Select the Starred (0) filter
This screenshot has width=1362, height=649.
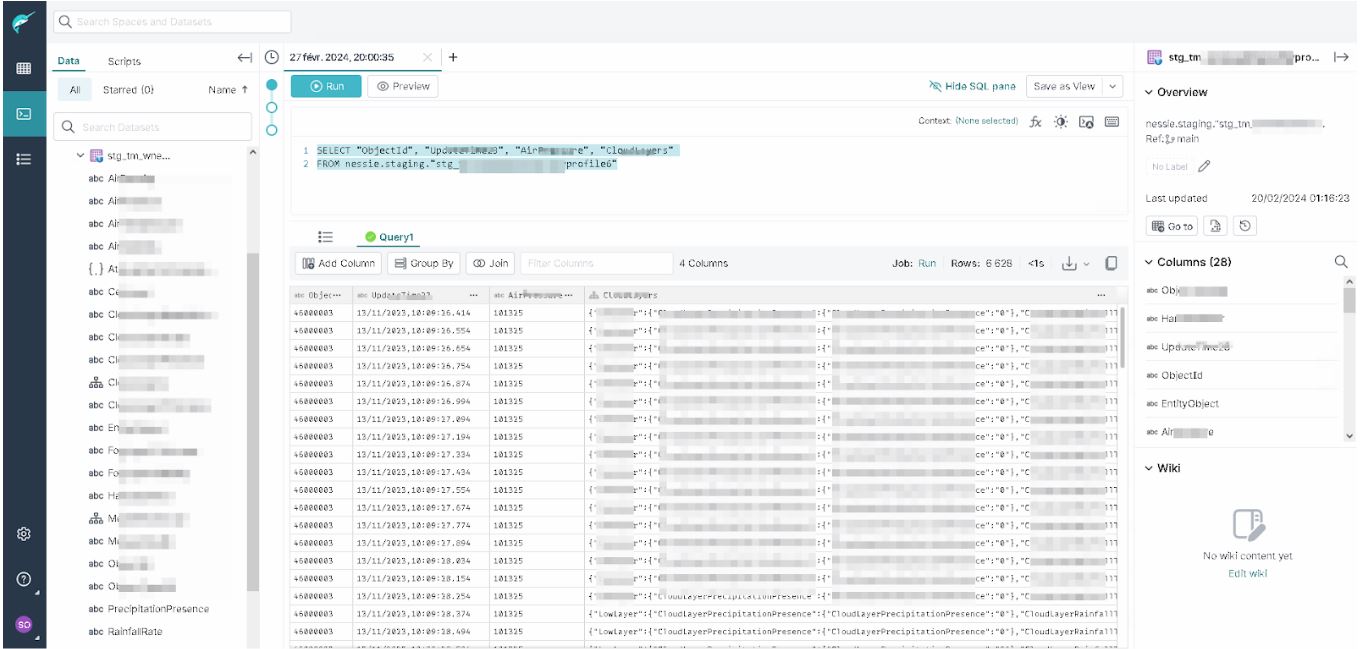(x=128, y=90)
